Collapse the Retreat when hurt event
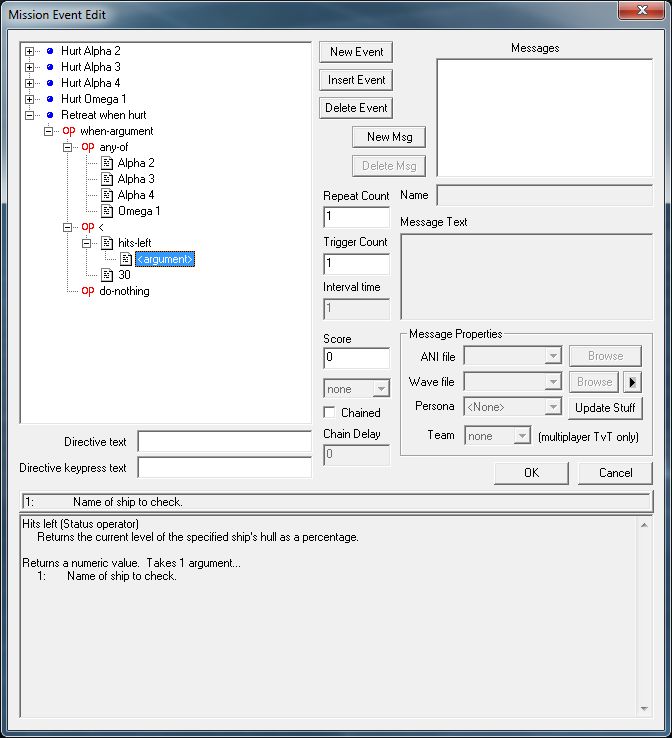 click(x=30, y=115)
